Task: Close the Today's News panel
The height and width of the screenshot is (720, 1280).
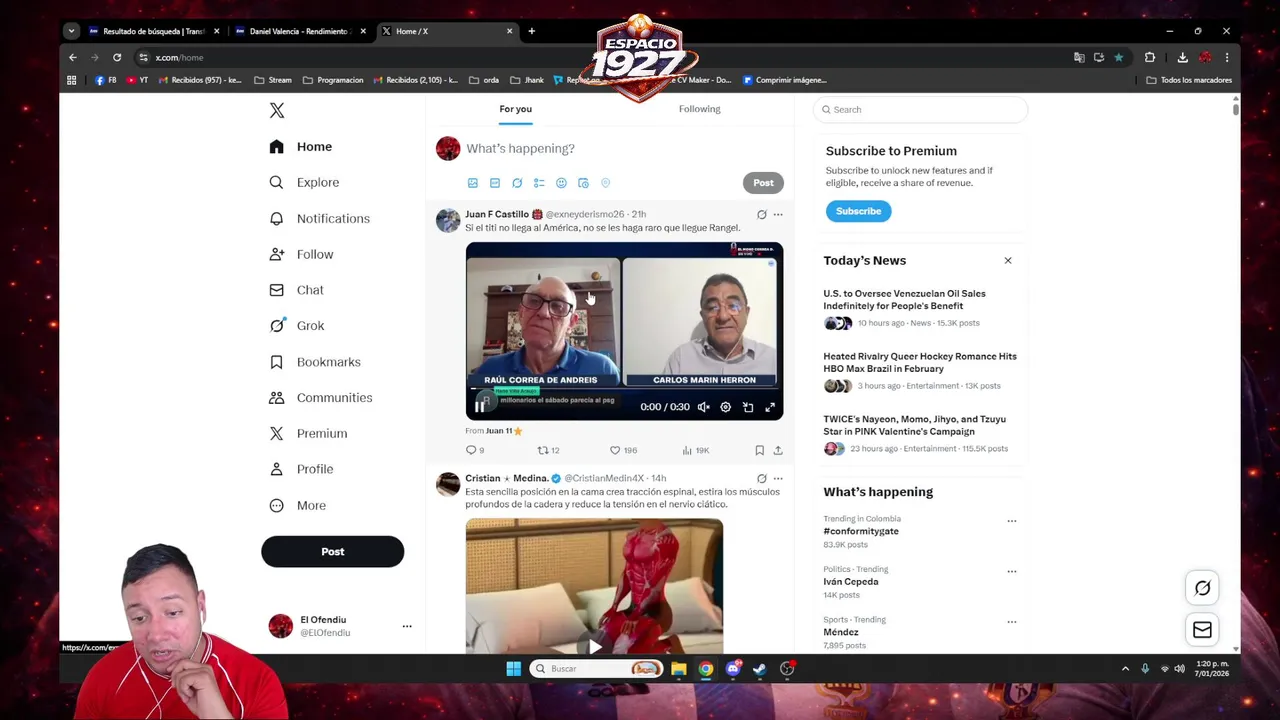Action: 1008,260
